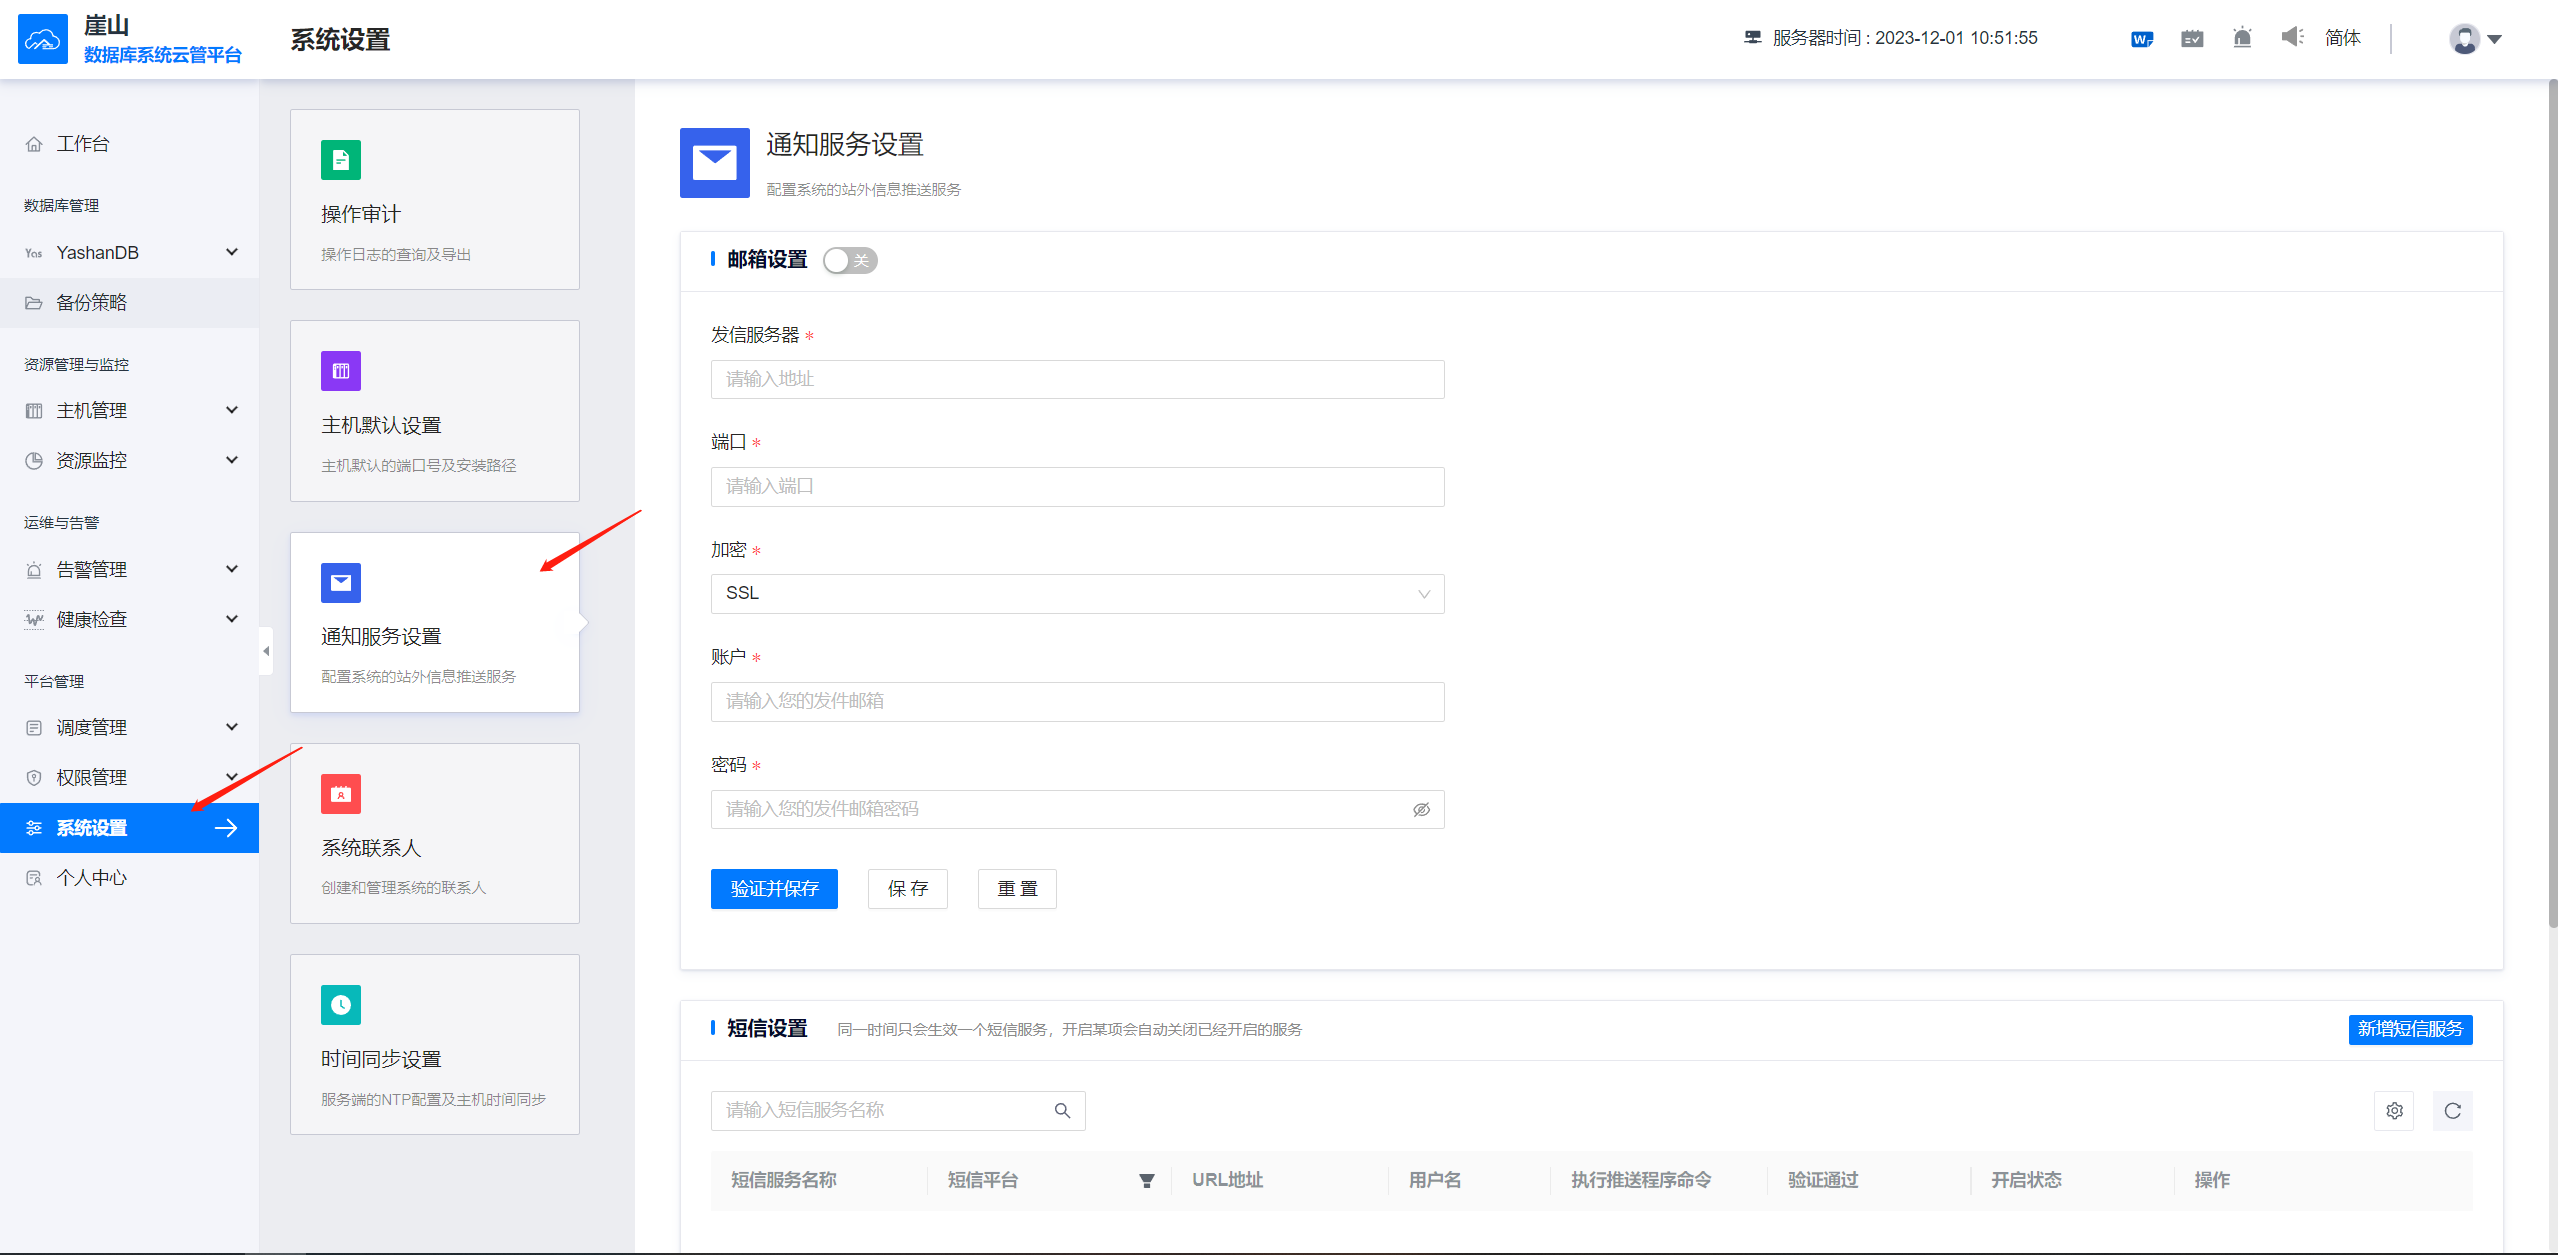Filter by SMS platform column icon
This screenshot has height=1255, width=2558.
[1147, 1181]
